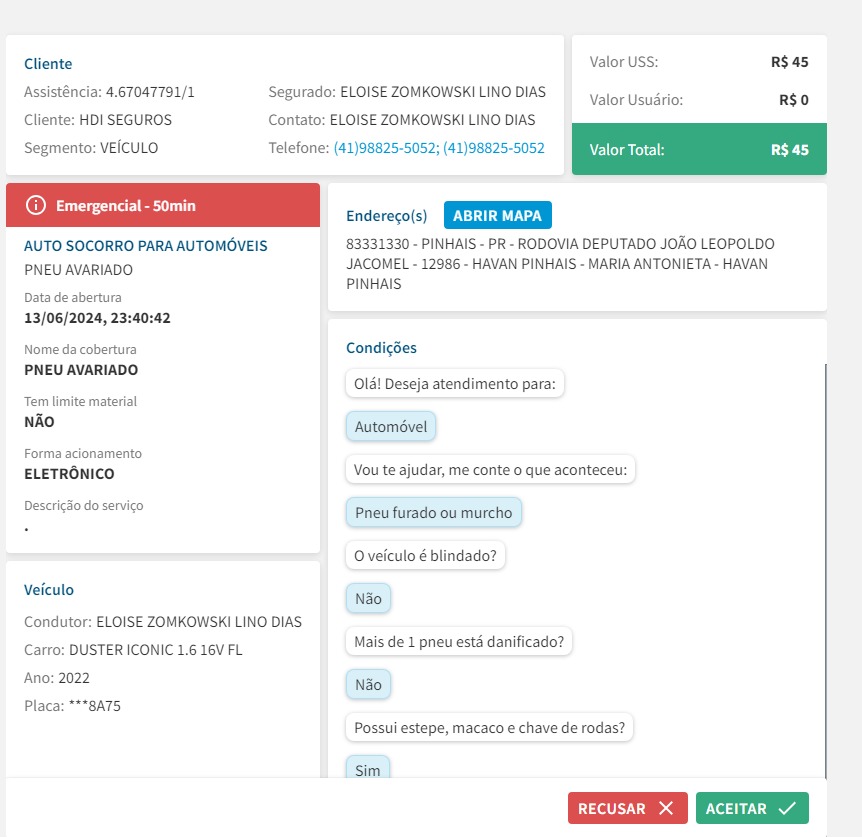Select the 'Sim' answer bubble
Screen dimensions: 862x837
[x=368, y=769]
